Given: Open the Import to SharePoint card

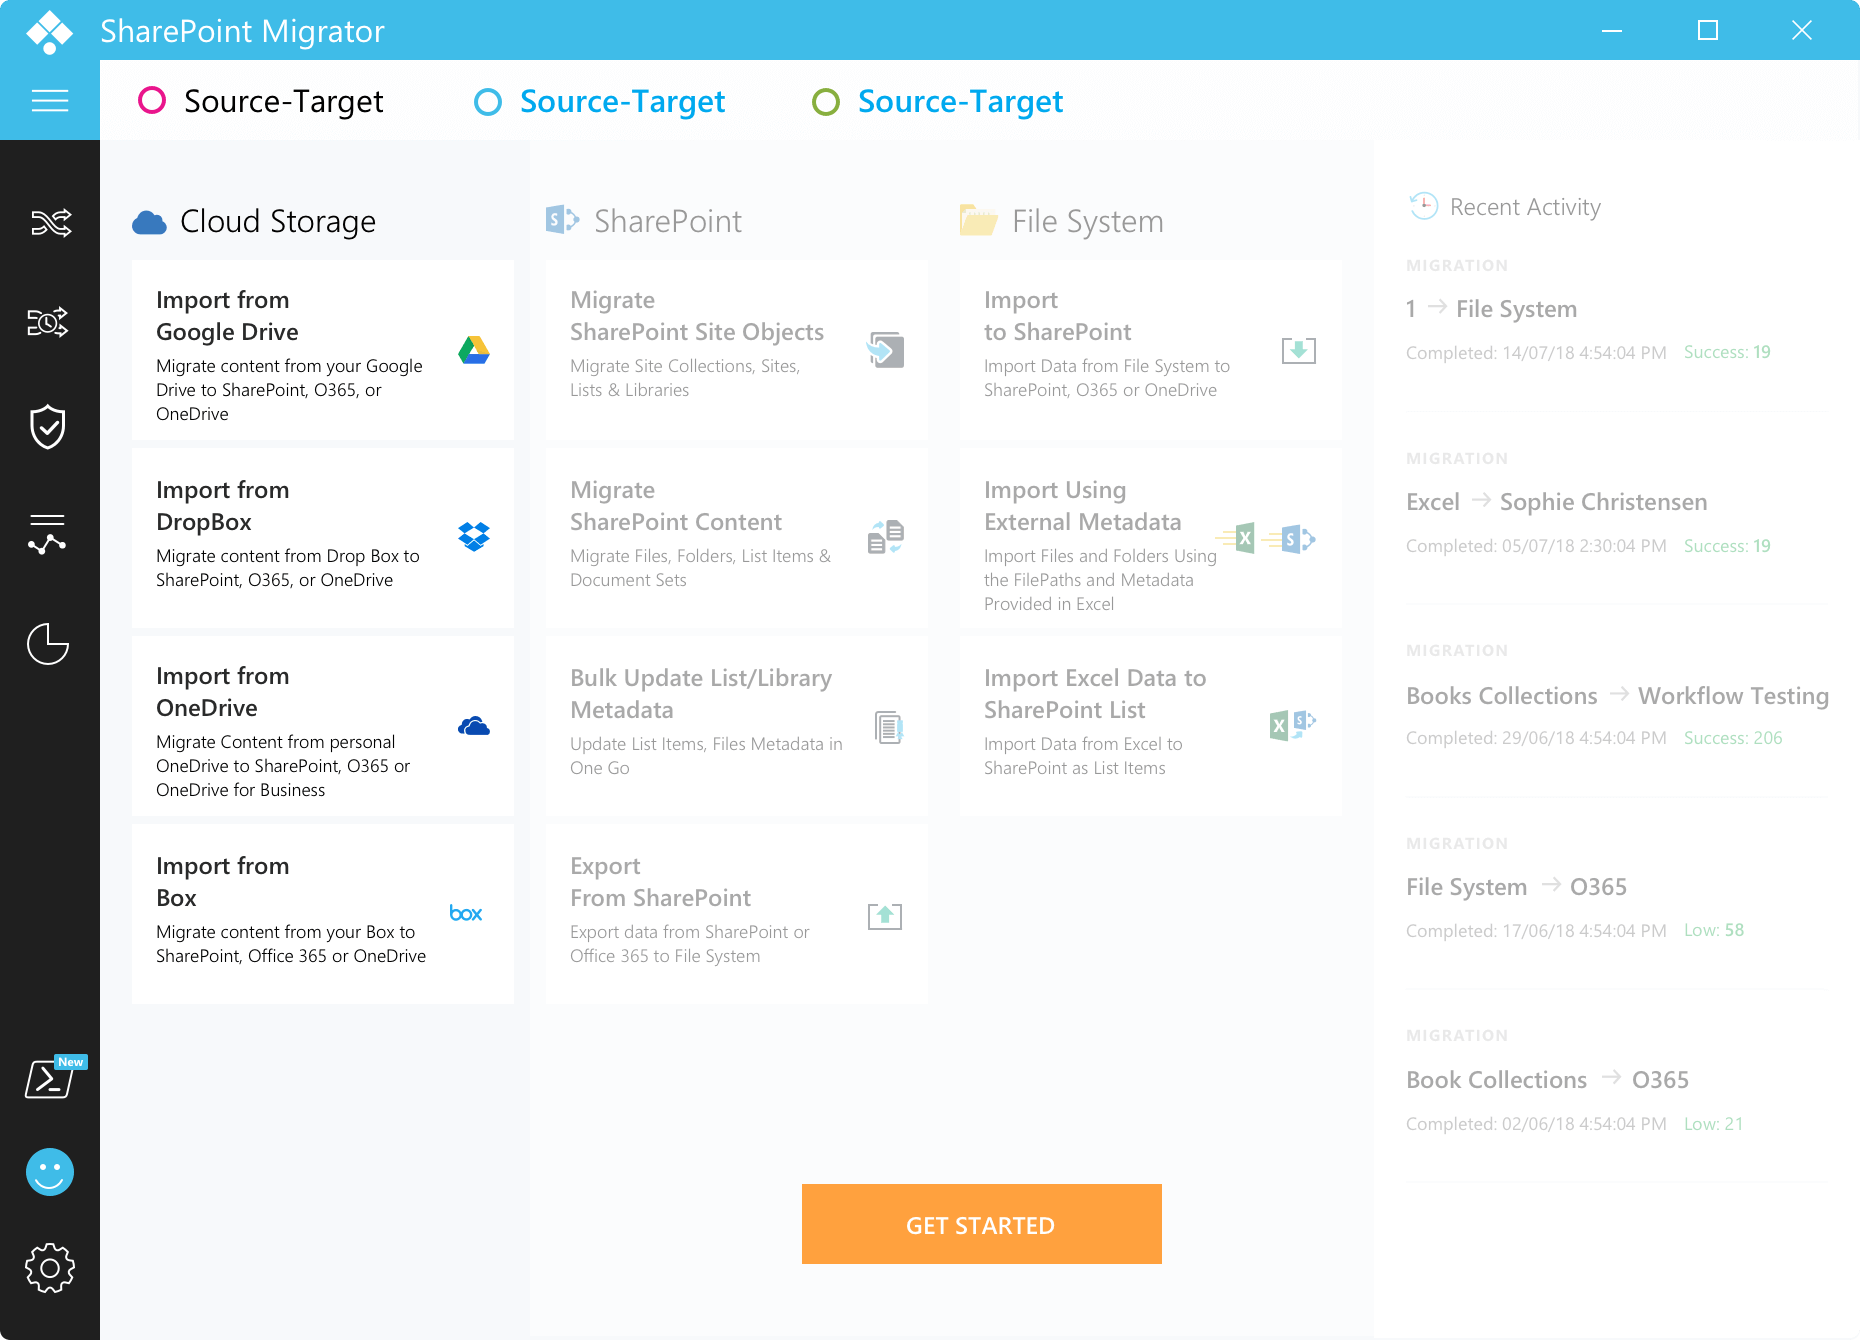Looking at the screenshot, I should pos(1151,350).
